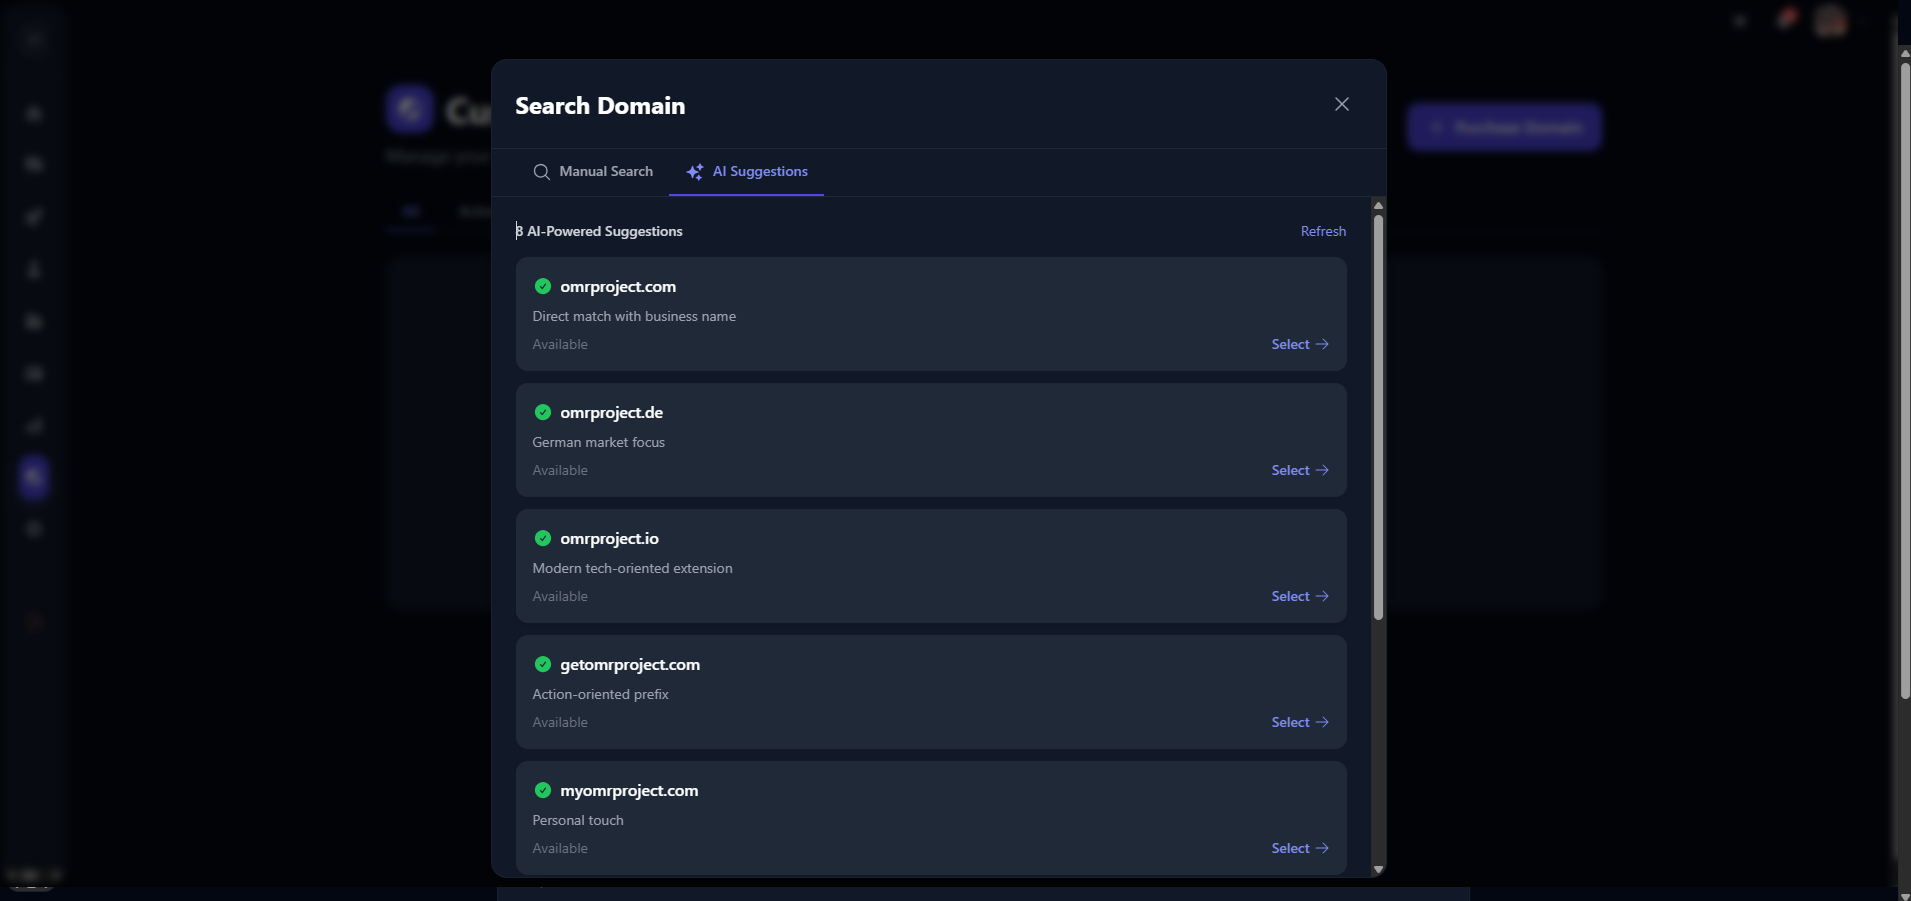Viewport: 1911px width, 901px height.
Task: Click green checkmark icon for myomrproject.com
Action: [542, 790]
